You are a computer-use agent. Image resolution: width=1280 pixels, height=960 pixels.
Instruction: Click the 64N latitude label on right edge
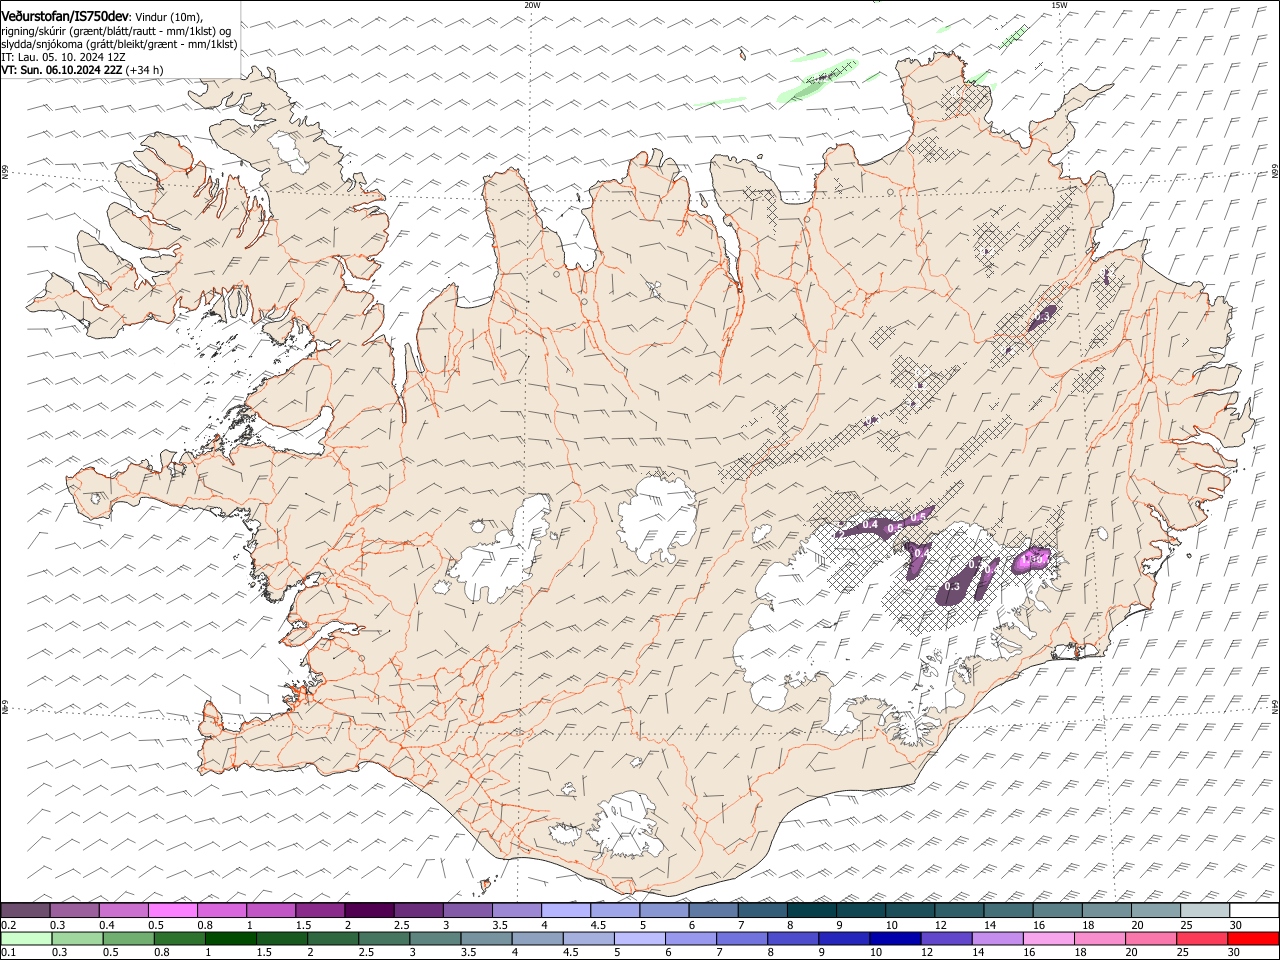pos(1275,708)
